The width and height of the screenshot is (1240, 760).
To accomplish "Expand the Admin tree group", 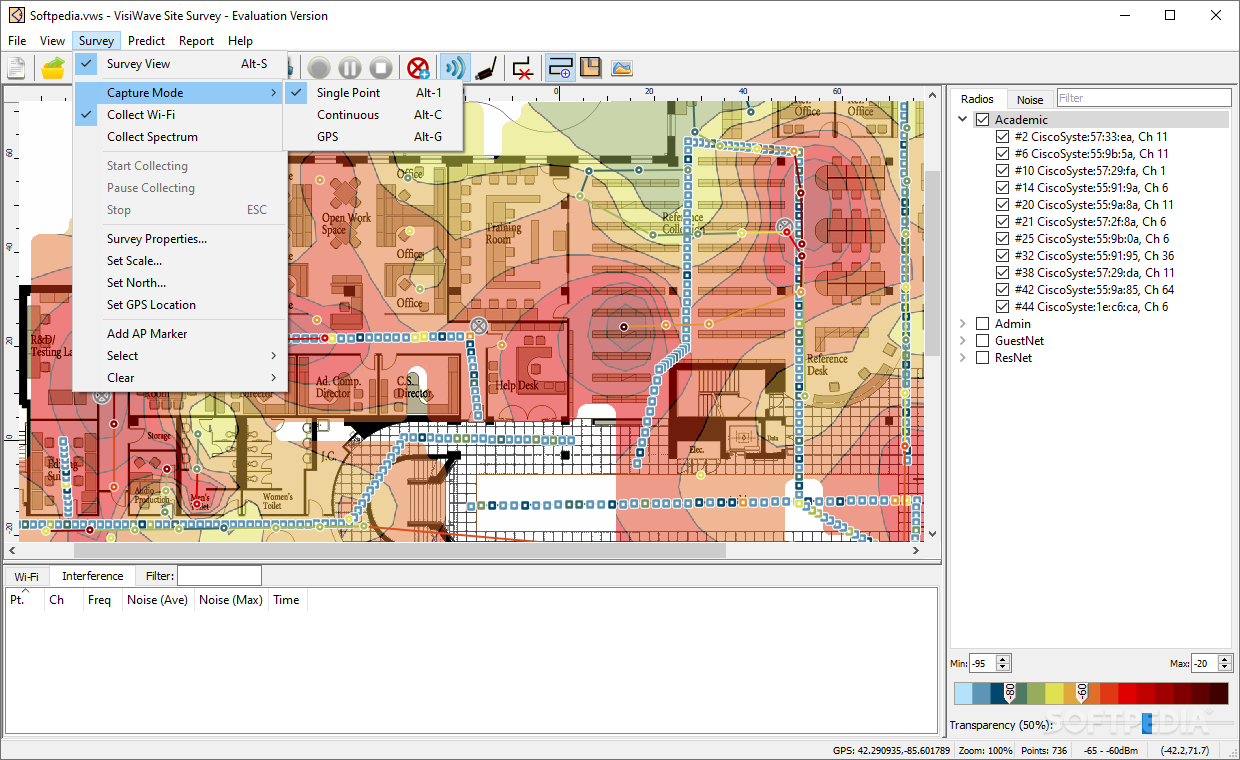I will (x=963, y=324).
